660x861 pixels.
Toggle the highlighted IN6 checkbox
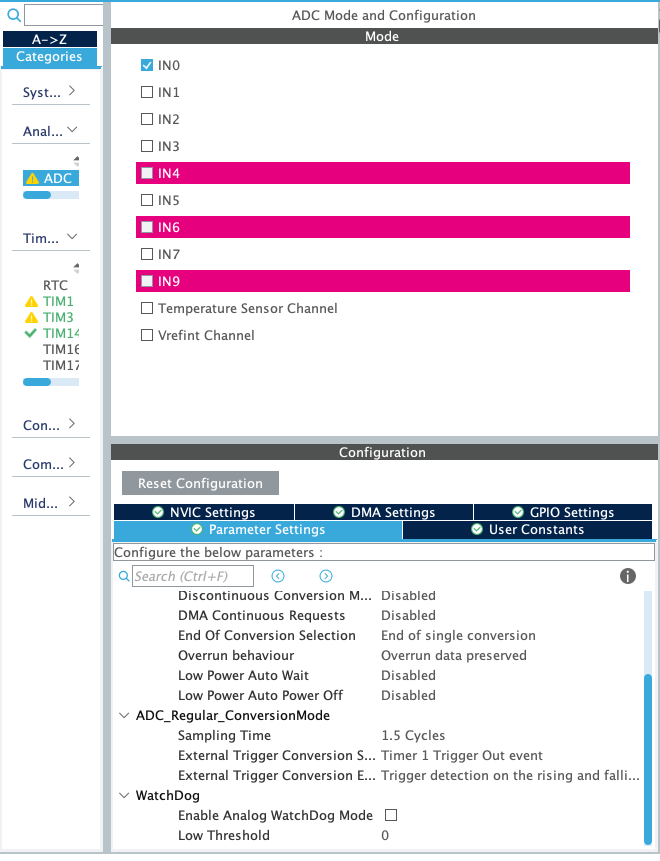[x=147, y=227]
